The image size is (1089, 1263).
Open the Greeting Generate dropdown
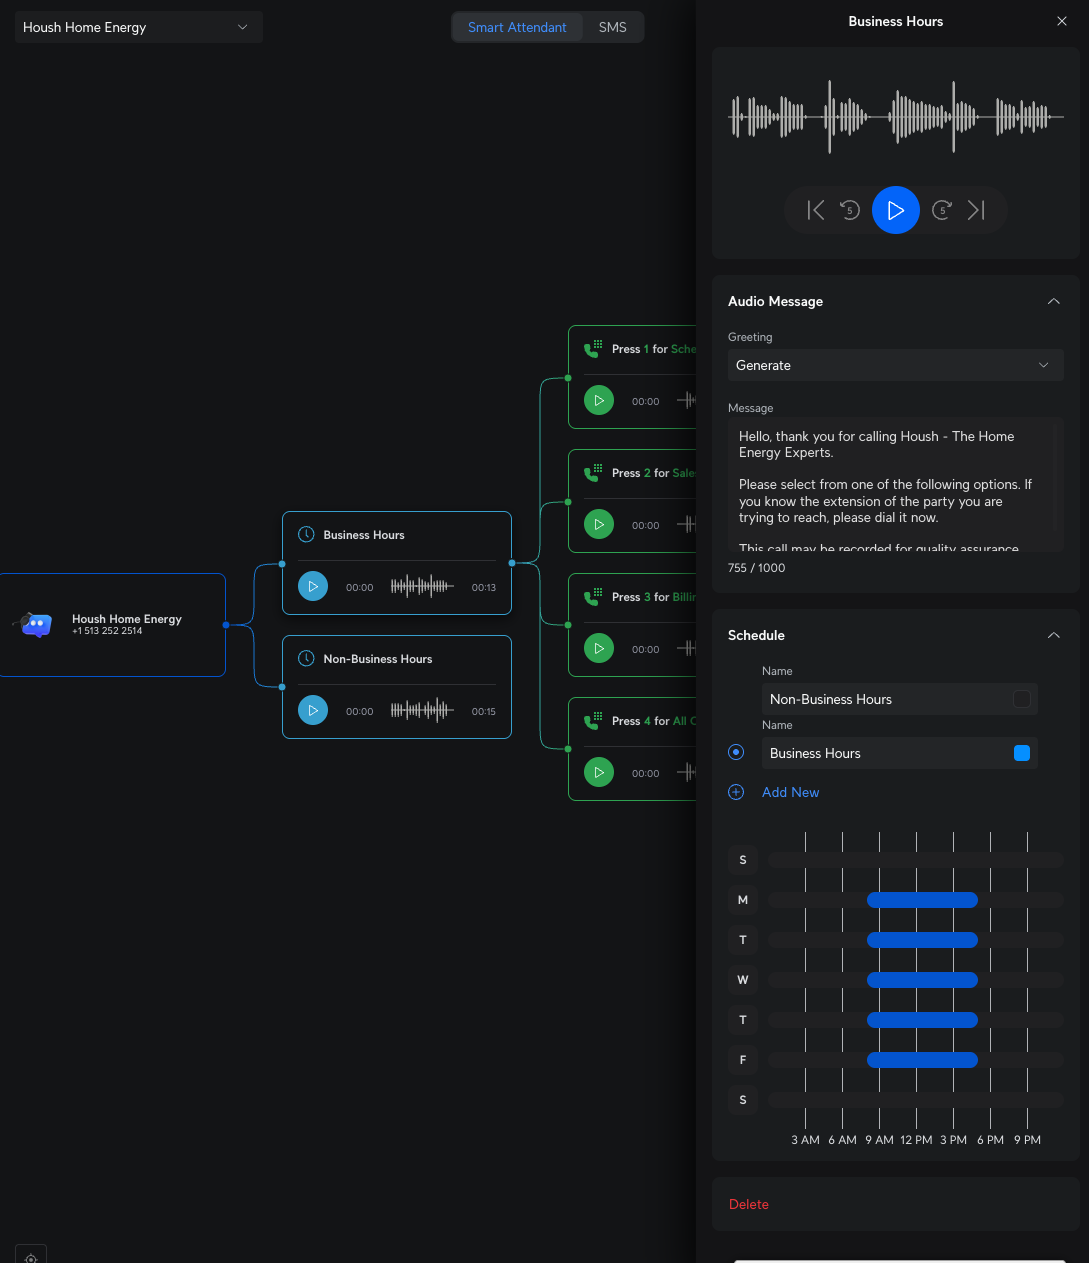coord(895,365)
